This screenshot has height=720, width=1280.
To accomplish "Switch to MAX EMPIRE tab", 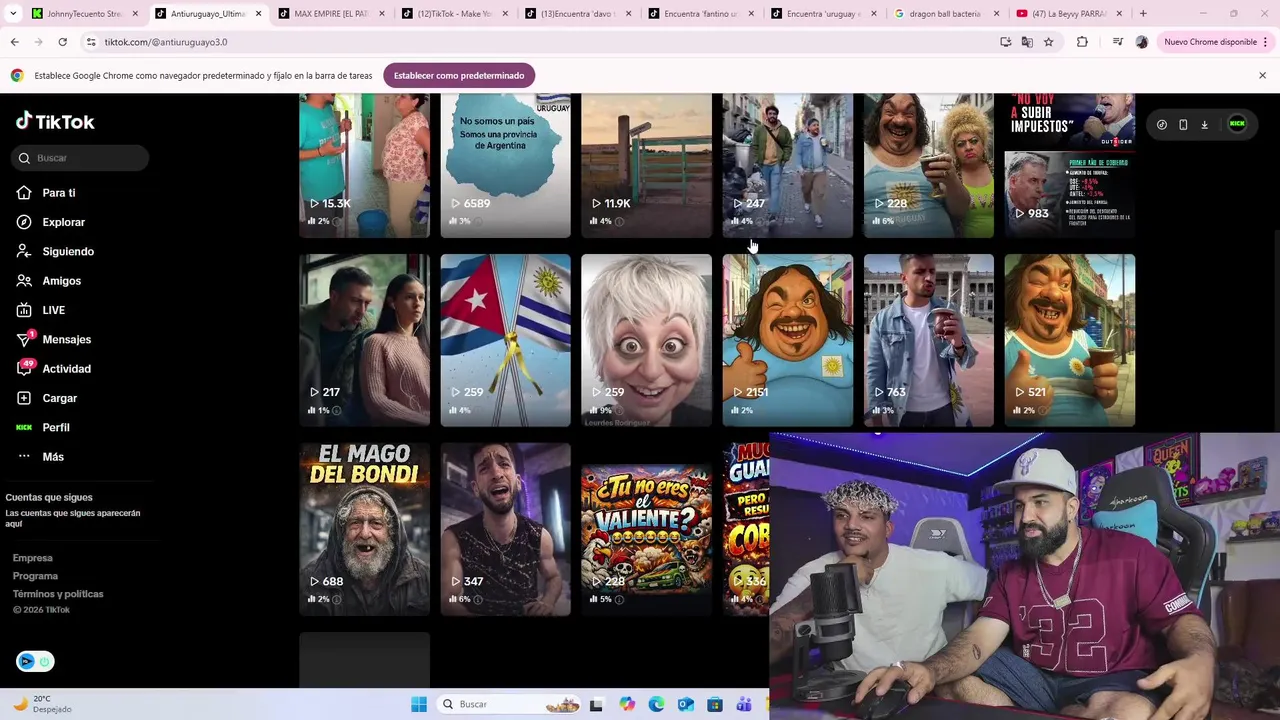I will 332,14.
